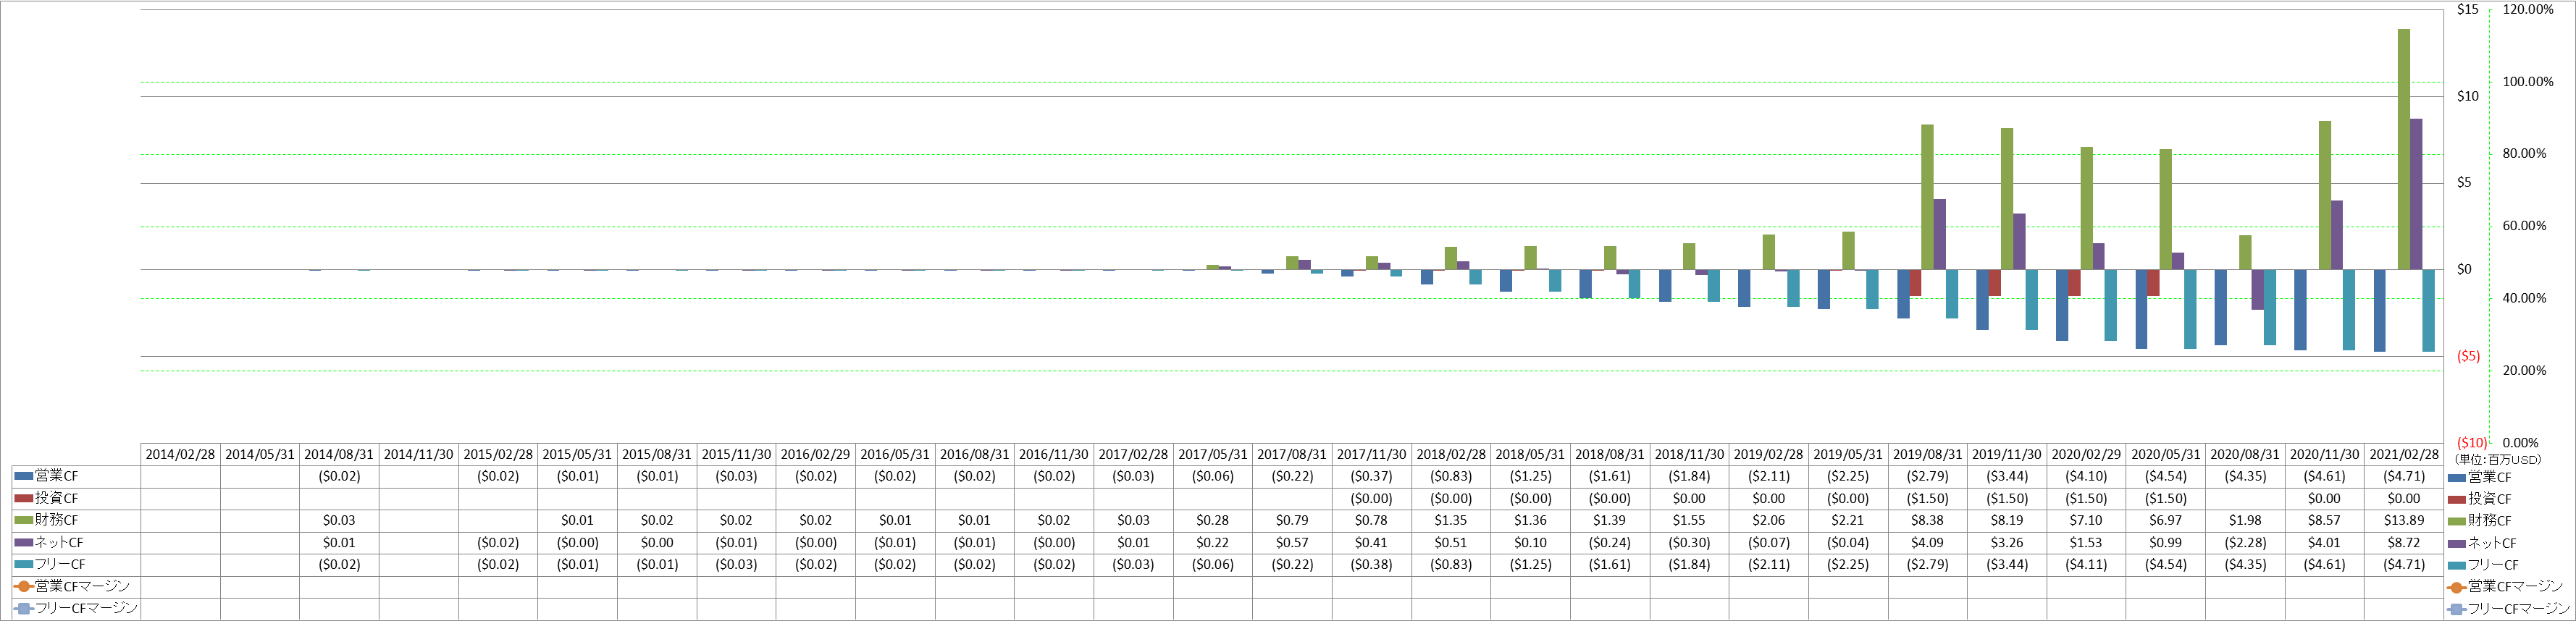Screen dimensions: 2576x621
Task: Click the green 財務CF legend swatch in the table row header
Action: pos(24,520)
